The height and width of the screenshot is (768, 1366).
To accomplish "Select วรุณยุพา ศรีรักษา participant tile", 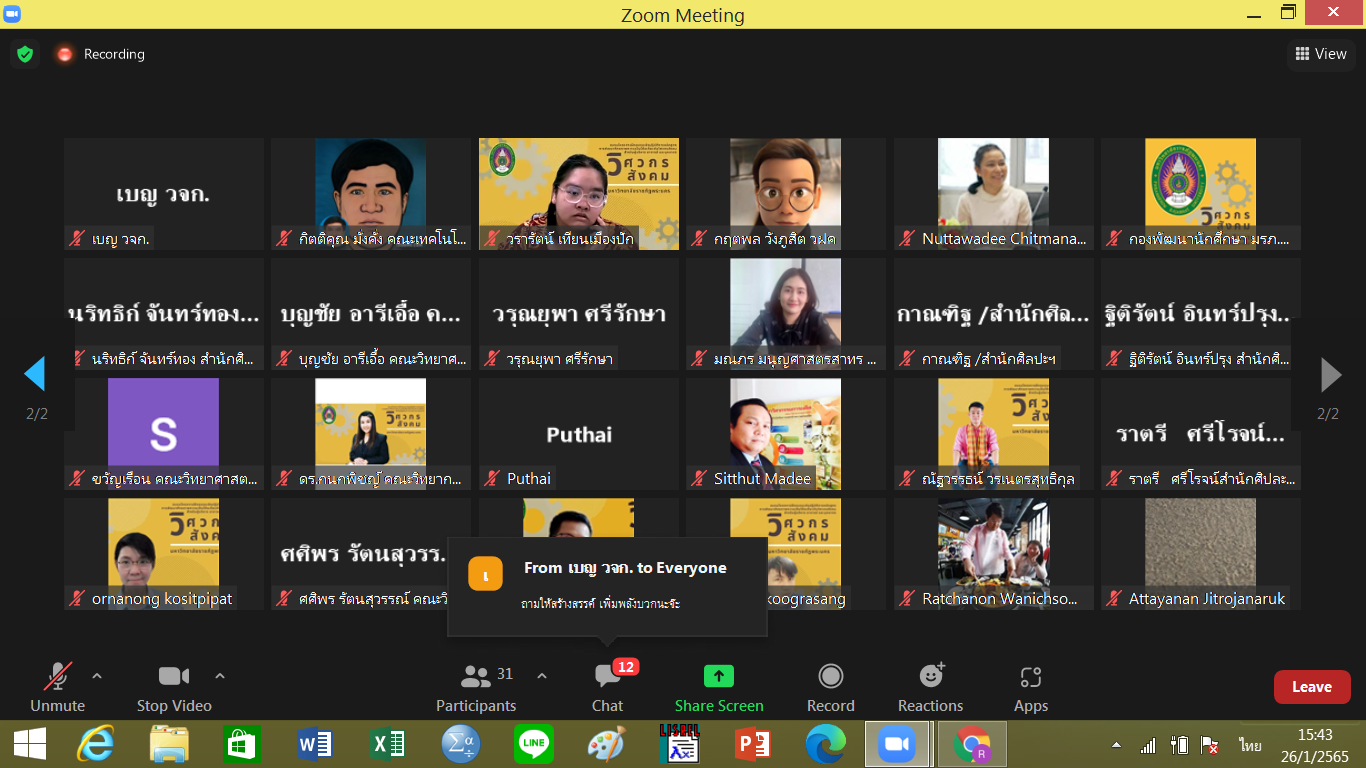I will coord(578,314).
